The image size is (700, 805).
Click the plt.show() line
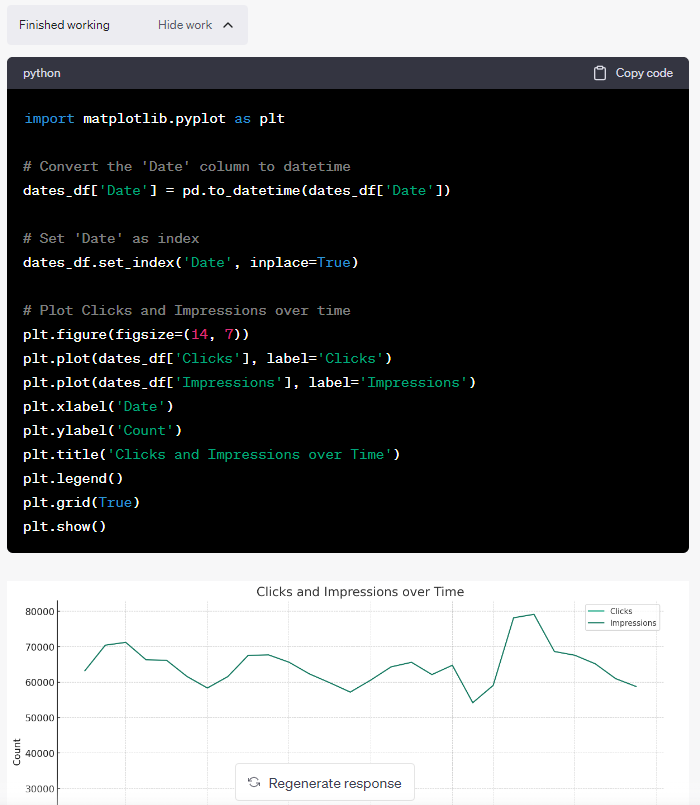65,526
